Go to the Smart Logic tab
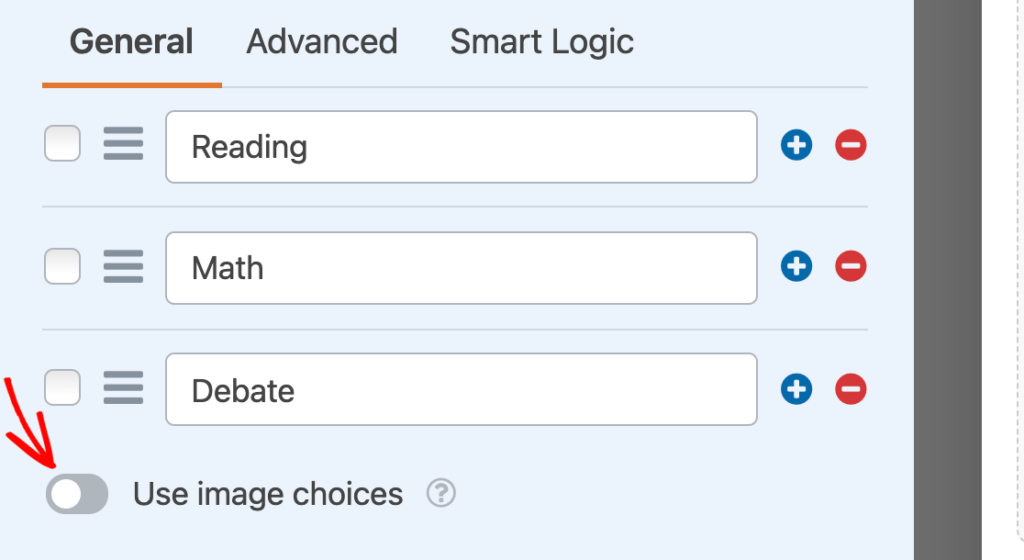Image resolution: width=1024 pixels, height=560 pixels. click(541, 42)
